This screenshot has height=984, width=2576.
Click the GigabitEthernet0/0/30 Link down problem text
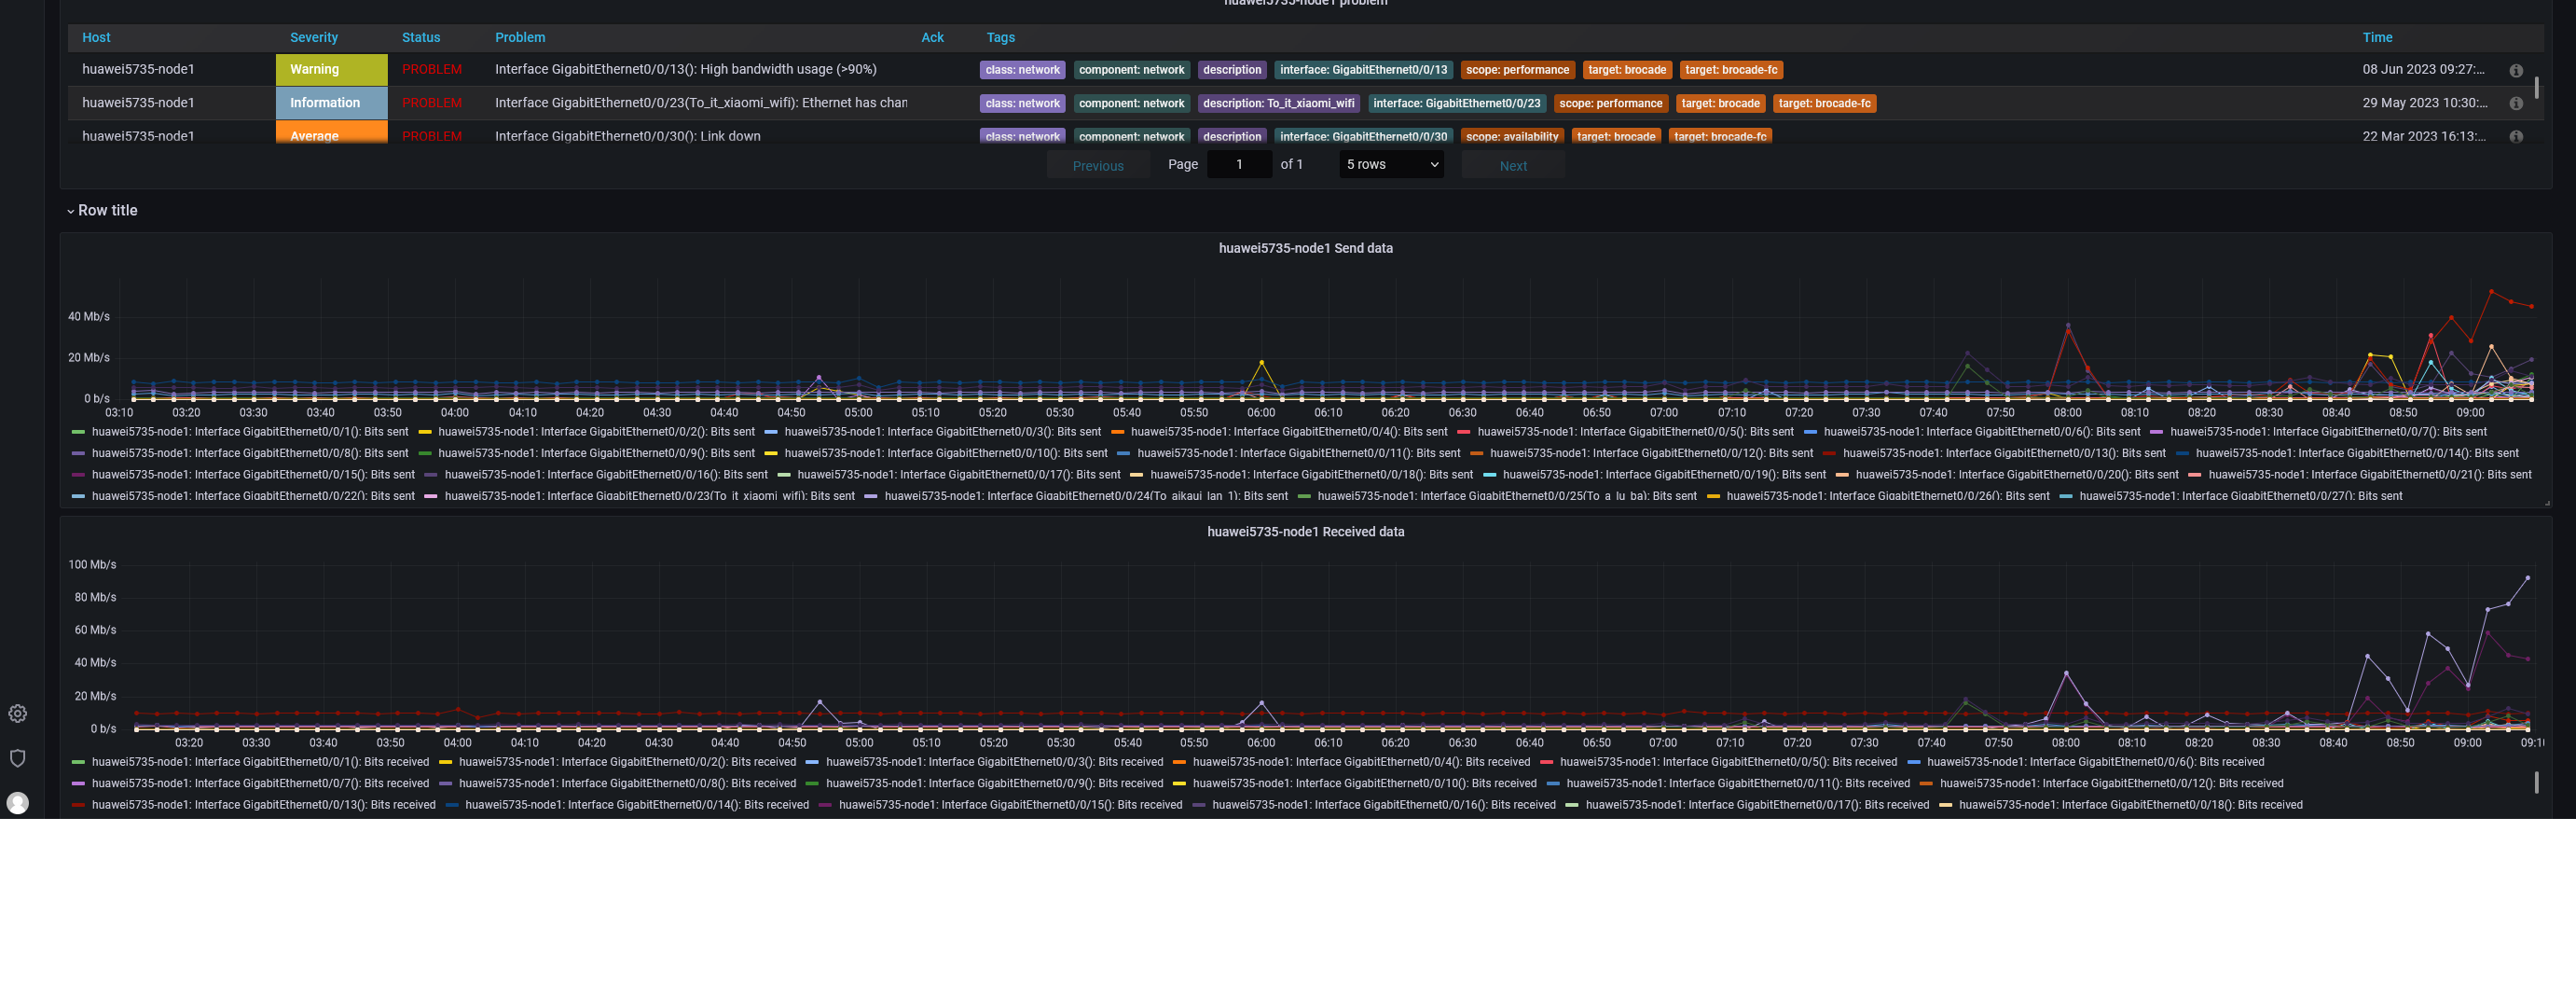pyautogui.click(x=627, y=136)
